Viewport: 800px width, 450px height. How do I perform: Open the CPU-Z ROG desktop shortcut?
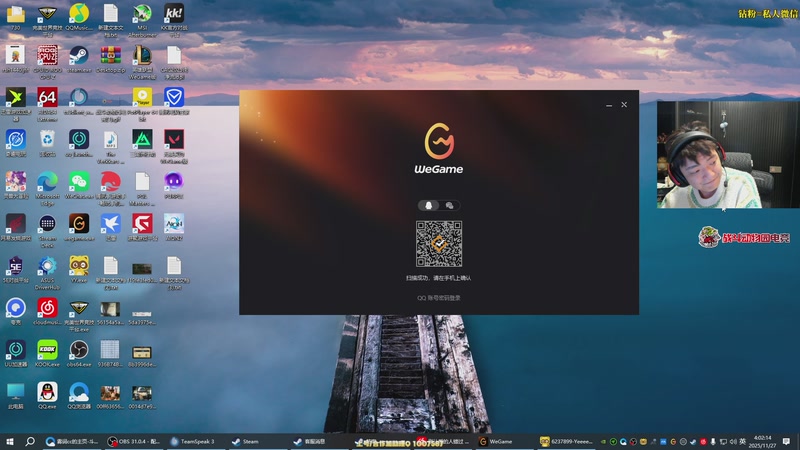click(x=47, y=62)
